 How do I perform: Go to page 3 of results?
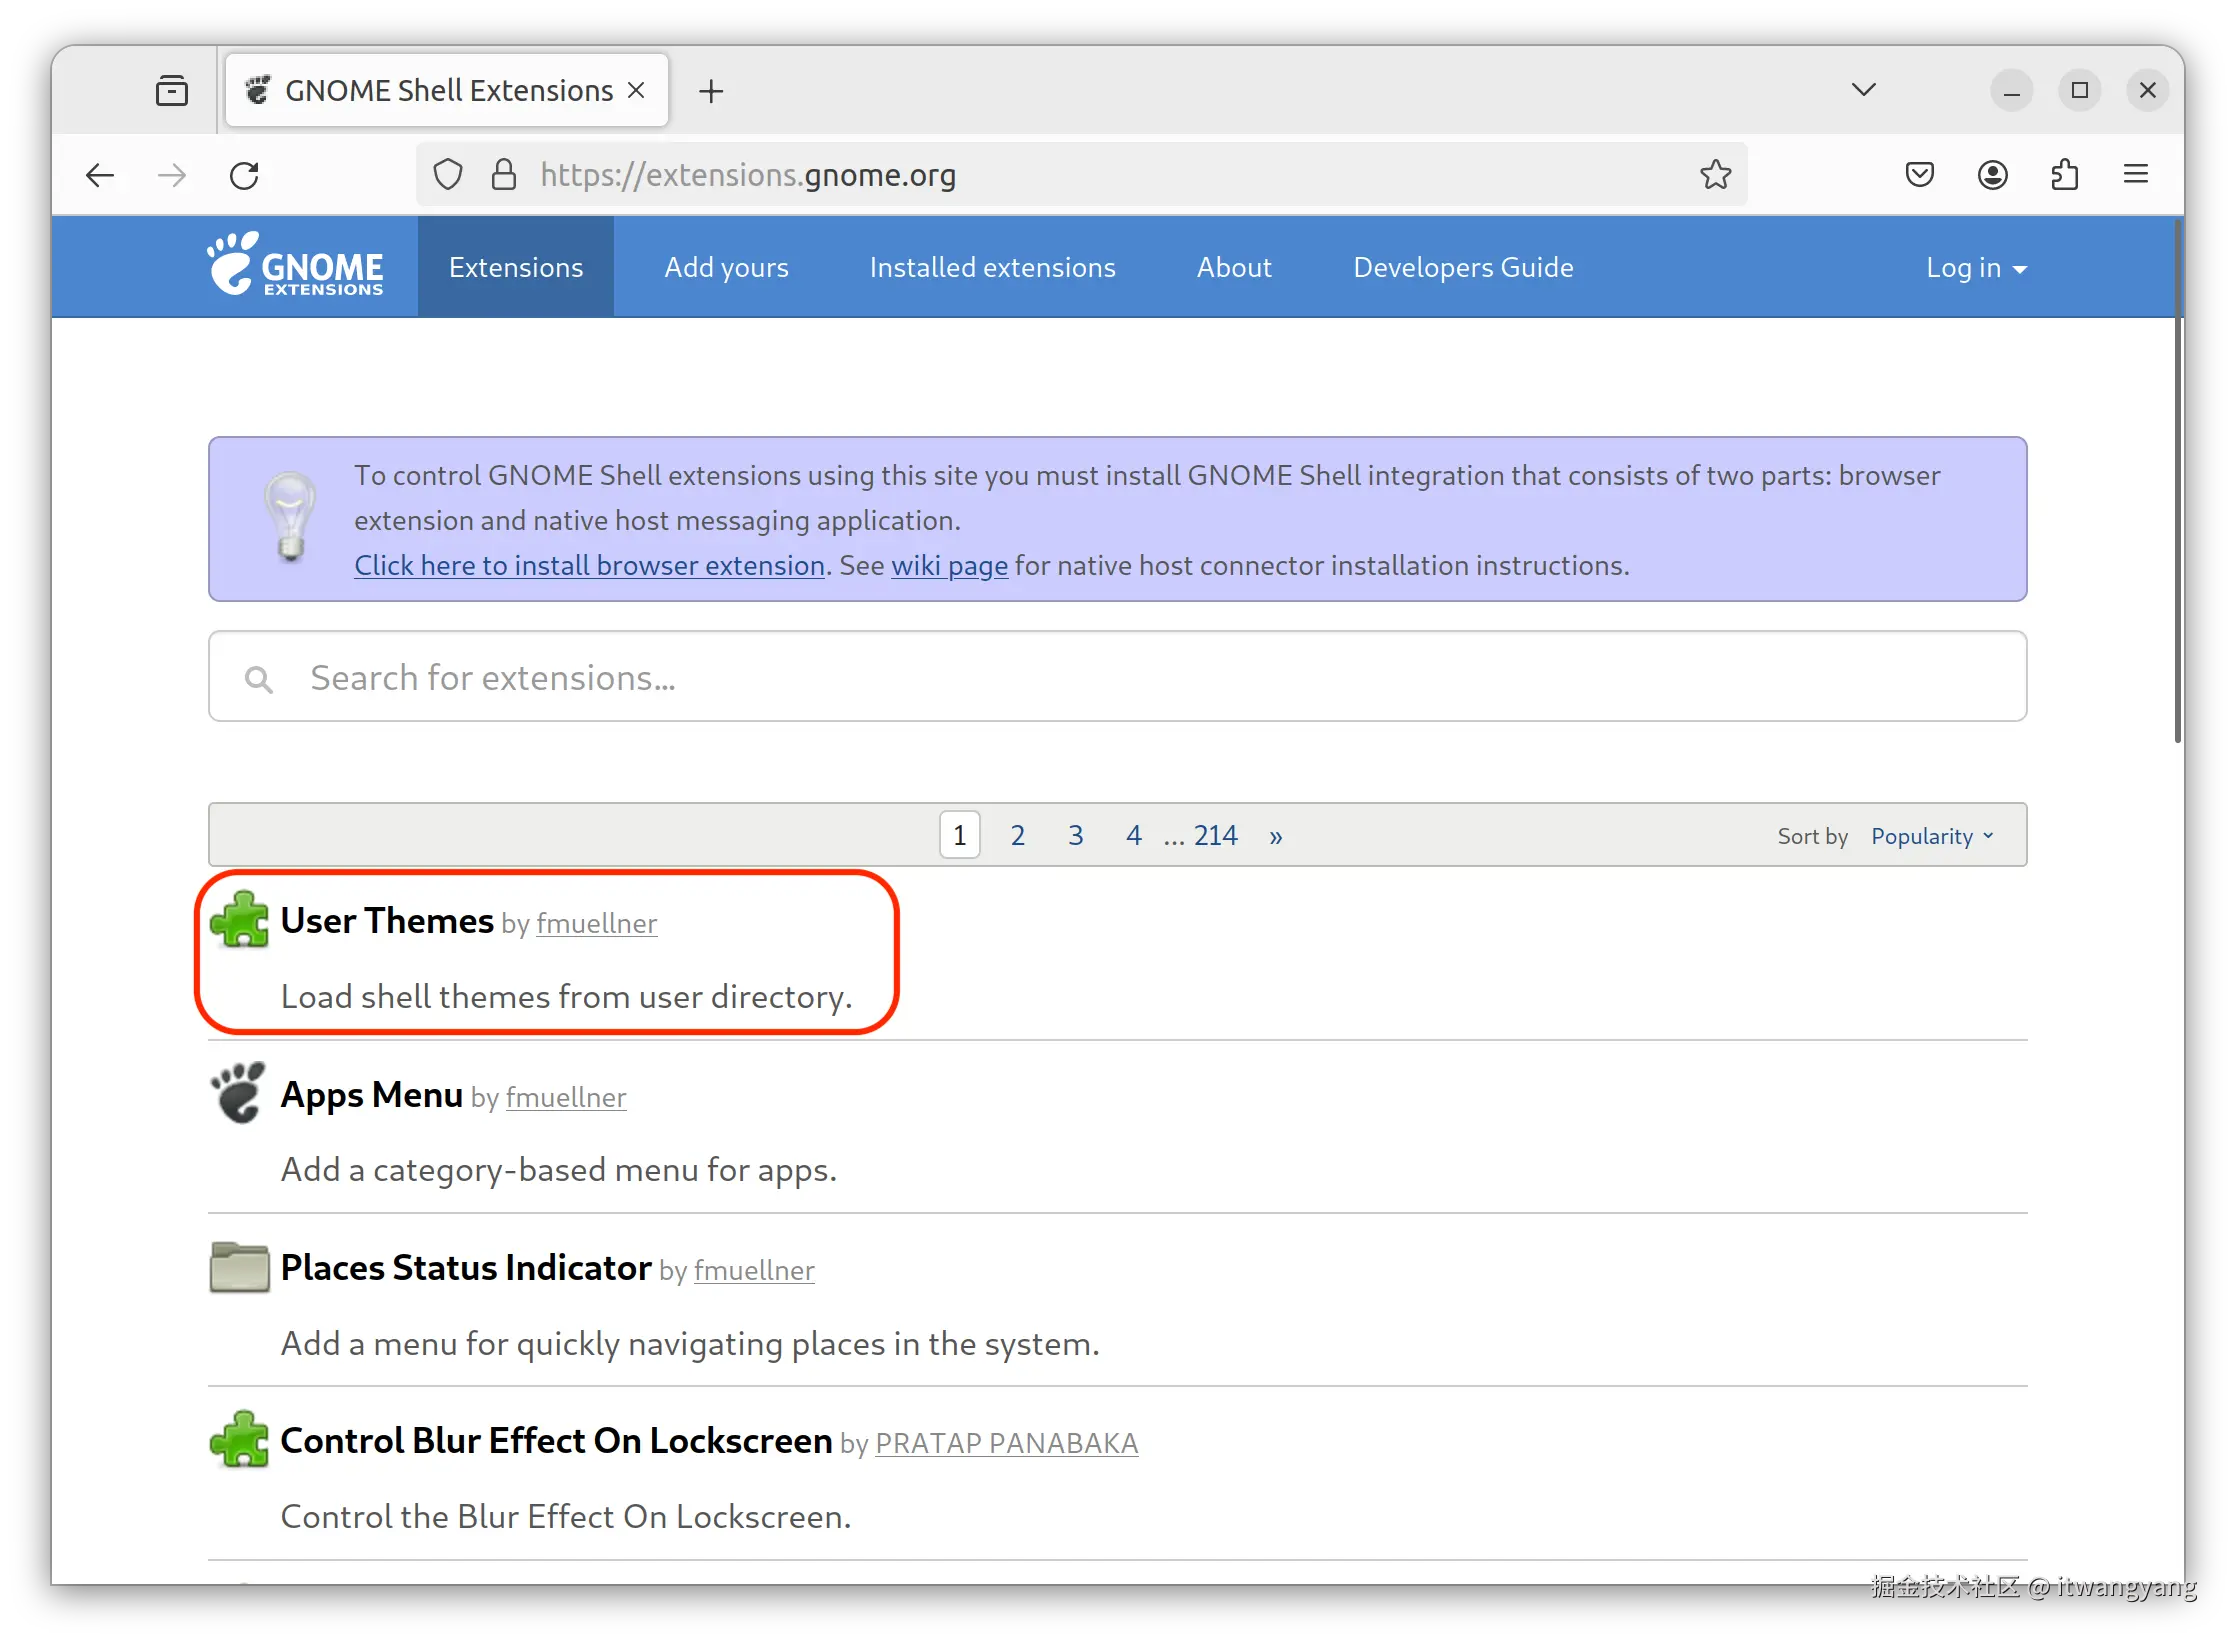(1075, 835)
